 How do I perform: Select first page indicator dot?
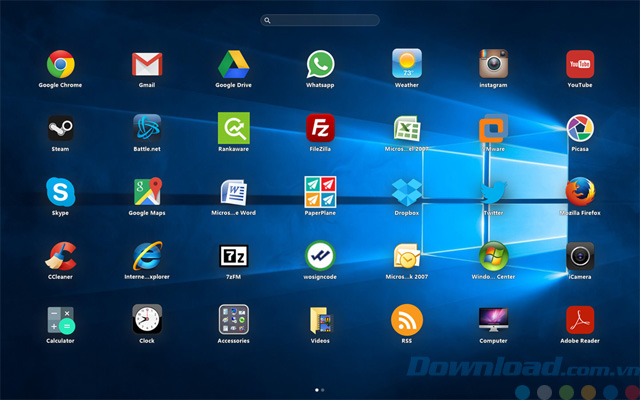(317, 390)
